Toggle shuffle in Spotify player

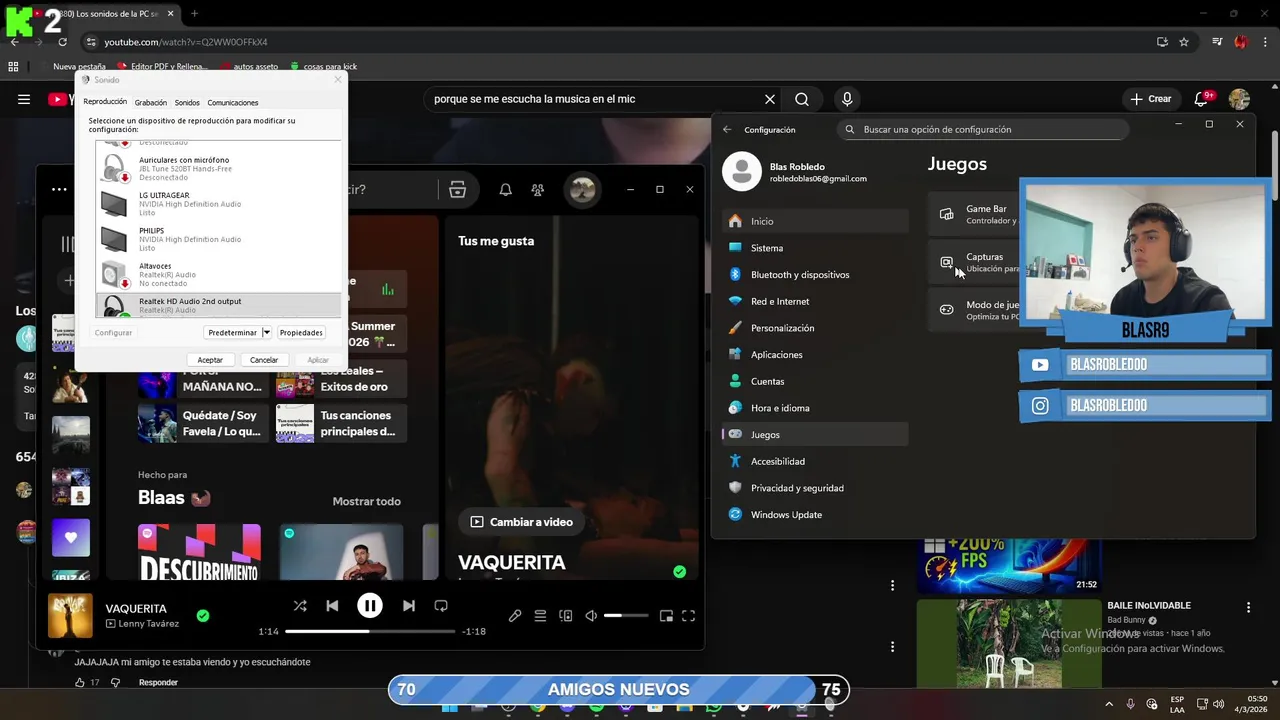point(300,606)
